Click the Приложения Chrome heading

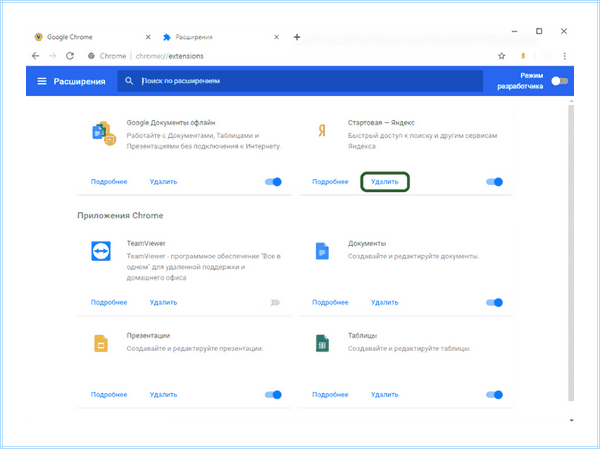coord(120,216)
